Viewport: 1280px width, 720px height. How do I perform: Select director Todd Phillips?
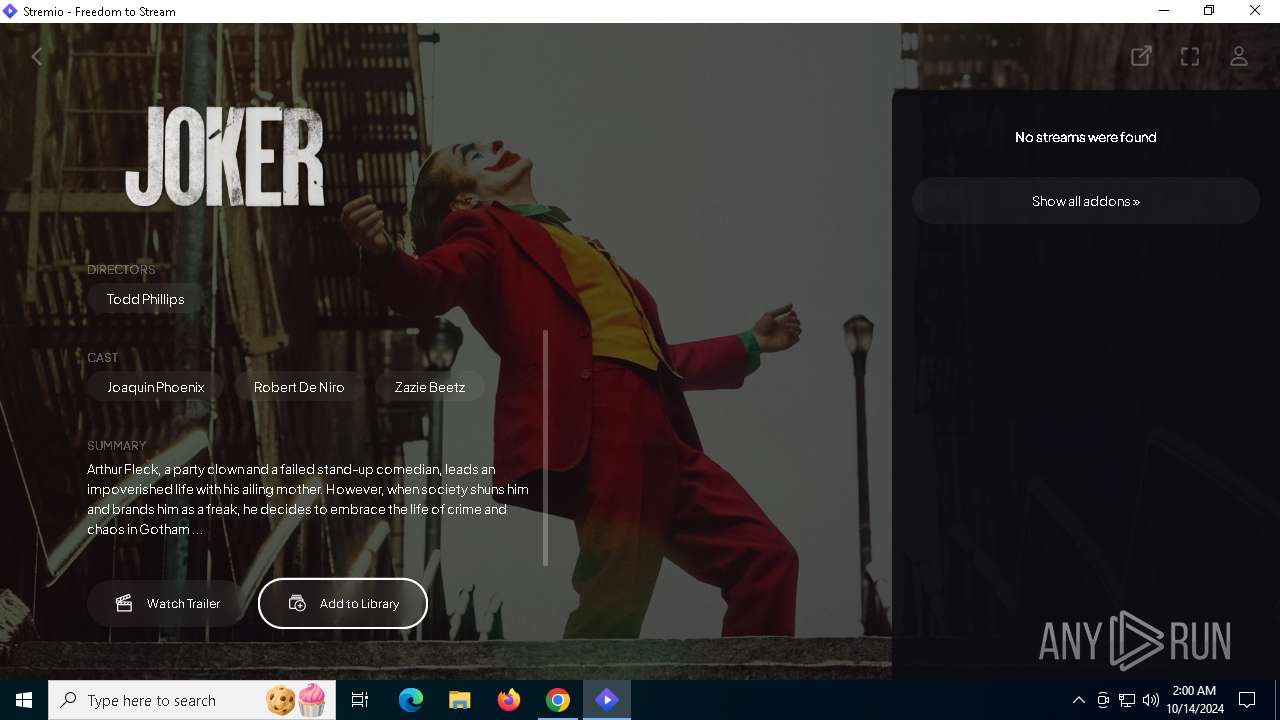tap(146, 299)
